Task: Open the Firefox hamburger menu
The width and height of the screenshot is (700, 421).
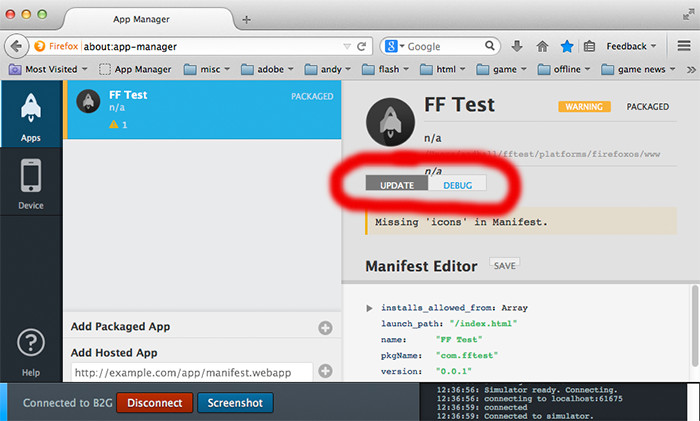Action: point(684,46)
